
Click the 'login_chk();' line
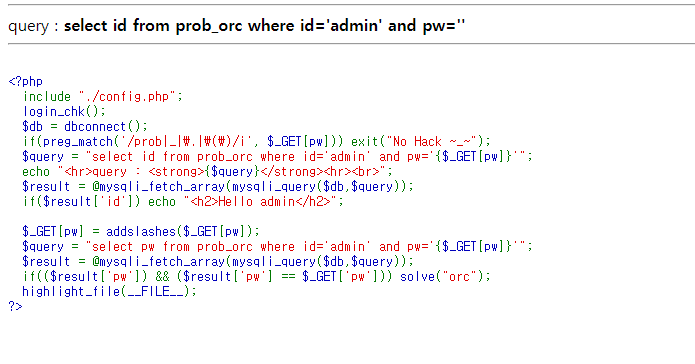(x=64, y=112)
